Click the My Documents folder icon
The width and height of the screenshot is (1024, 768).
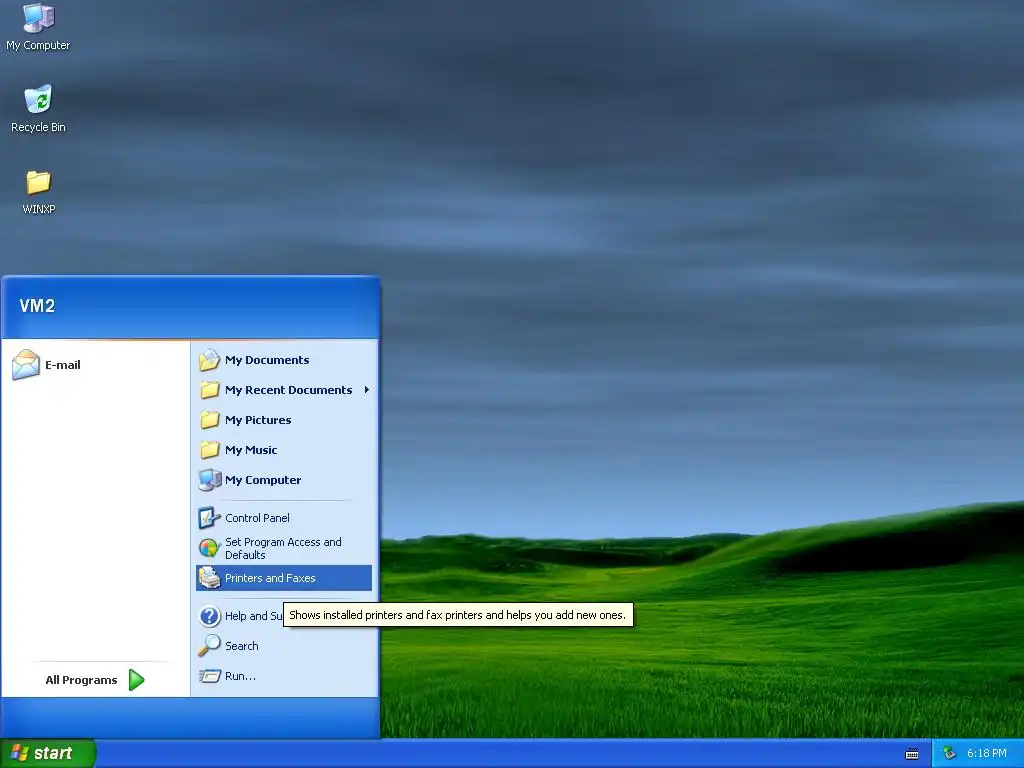[210, 360]
